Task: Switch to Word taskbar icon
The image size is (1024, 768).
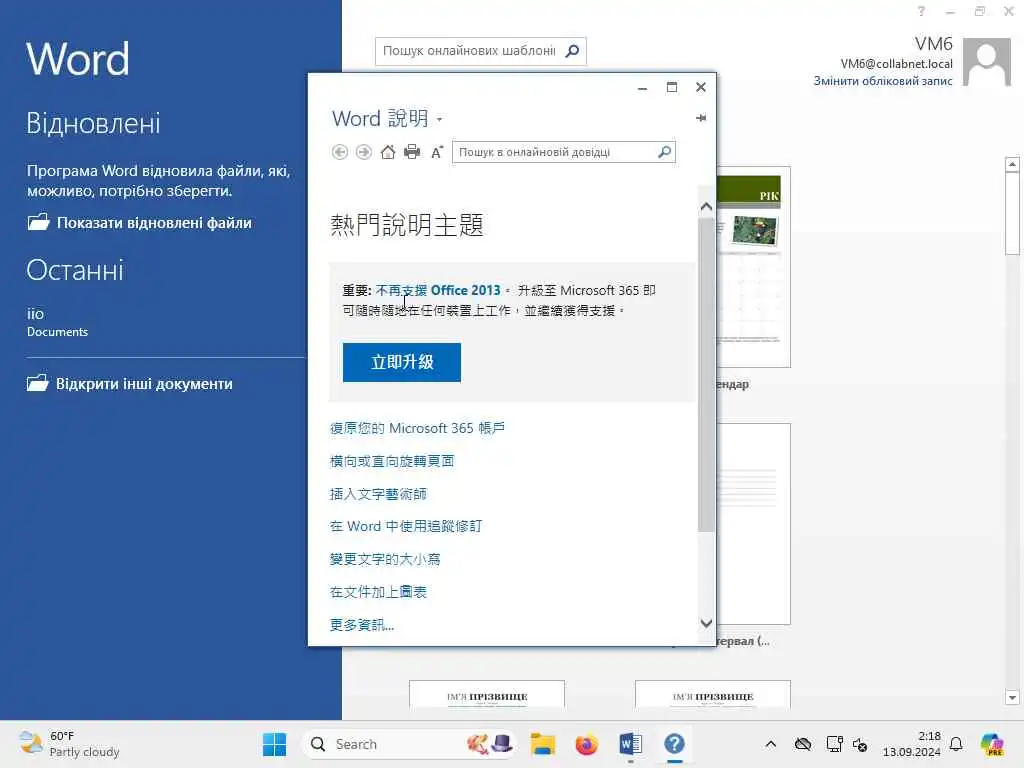Action: (x=631, y=744)
